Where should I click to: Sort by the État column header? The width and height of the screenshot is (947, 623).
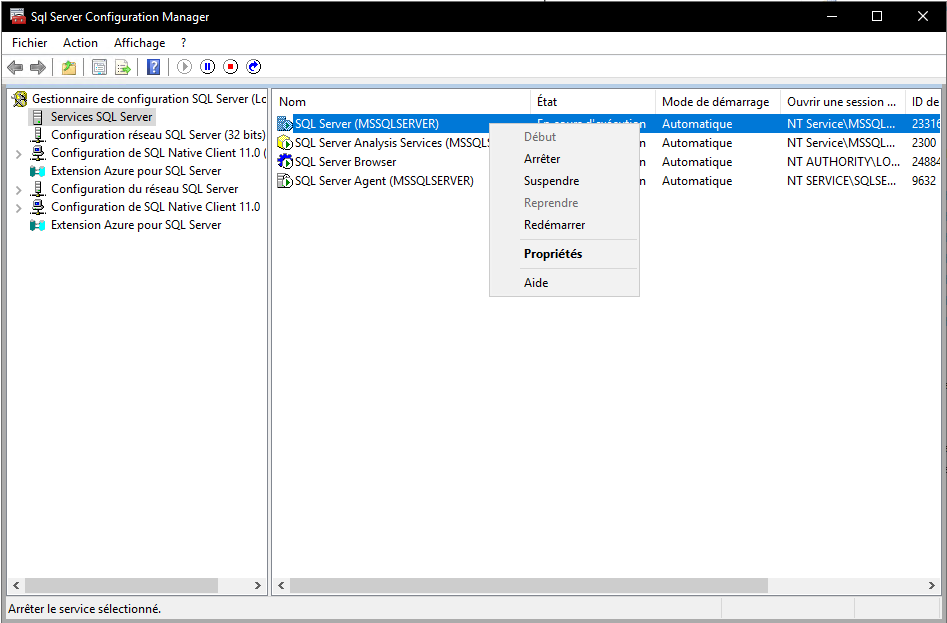pyautogui.click(x=593, y=102)
